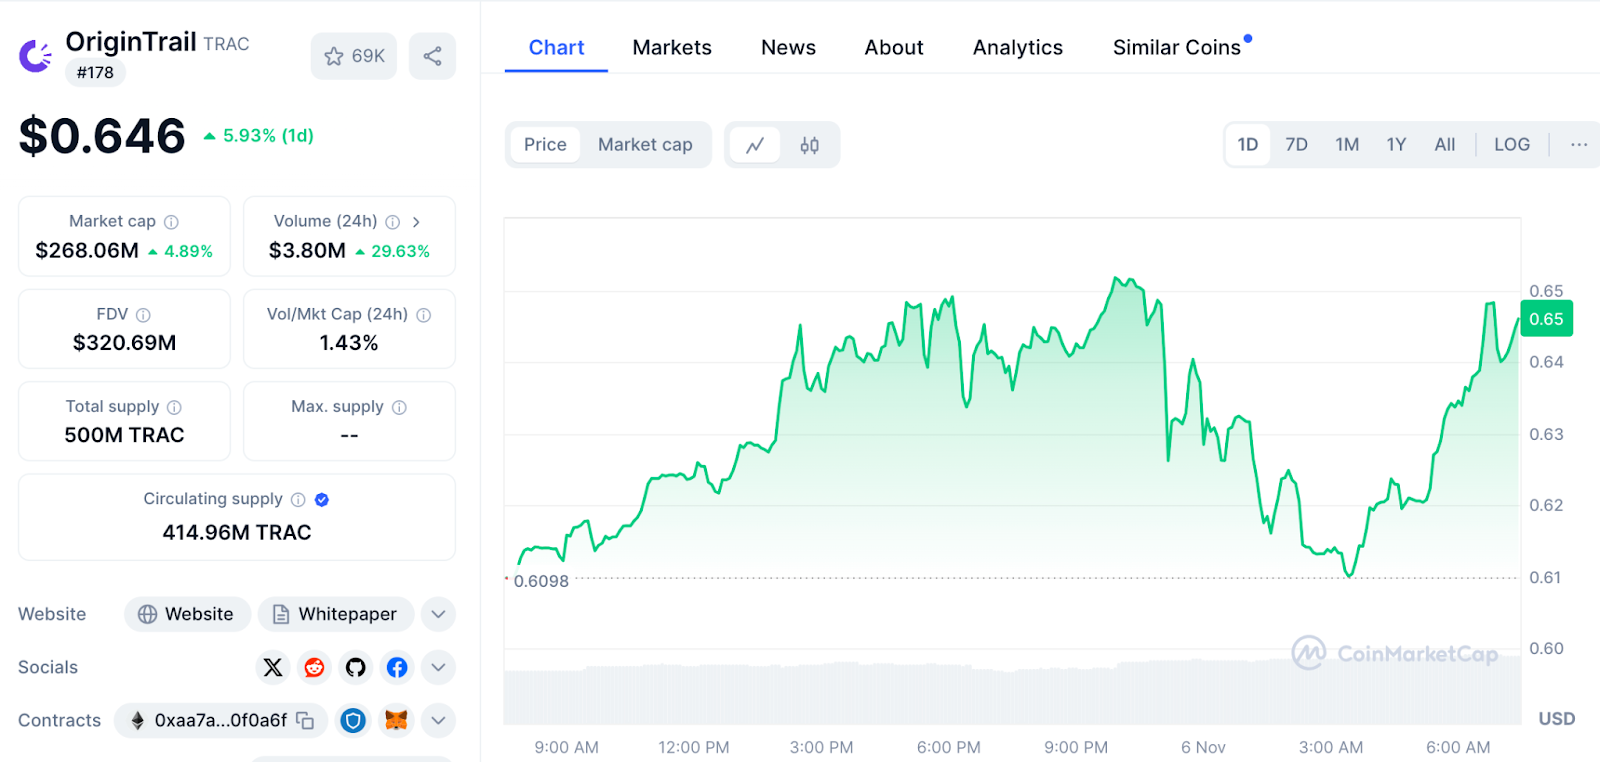1600x762 pixels.
Task: Click the volume bars area under chart
Action: (1012, 693)
